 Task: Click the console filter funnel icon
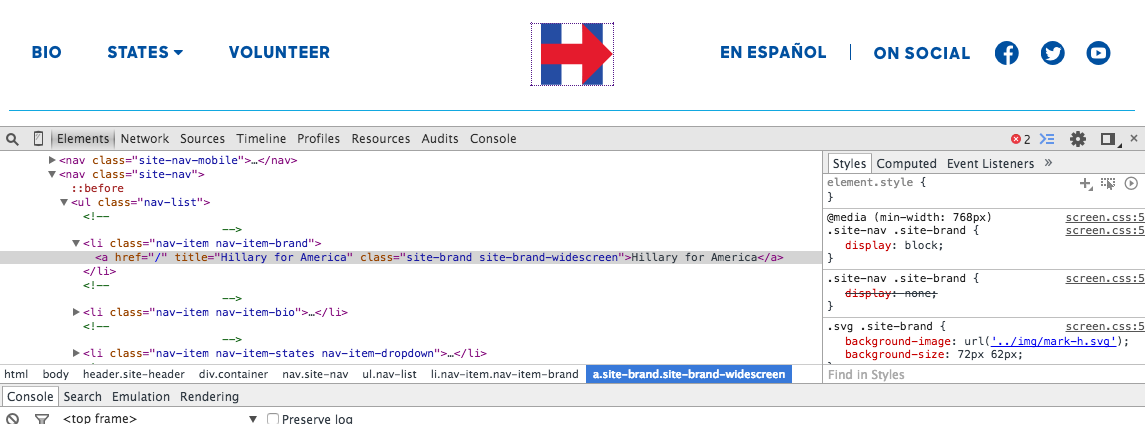pos(42,419)
